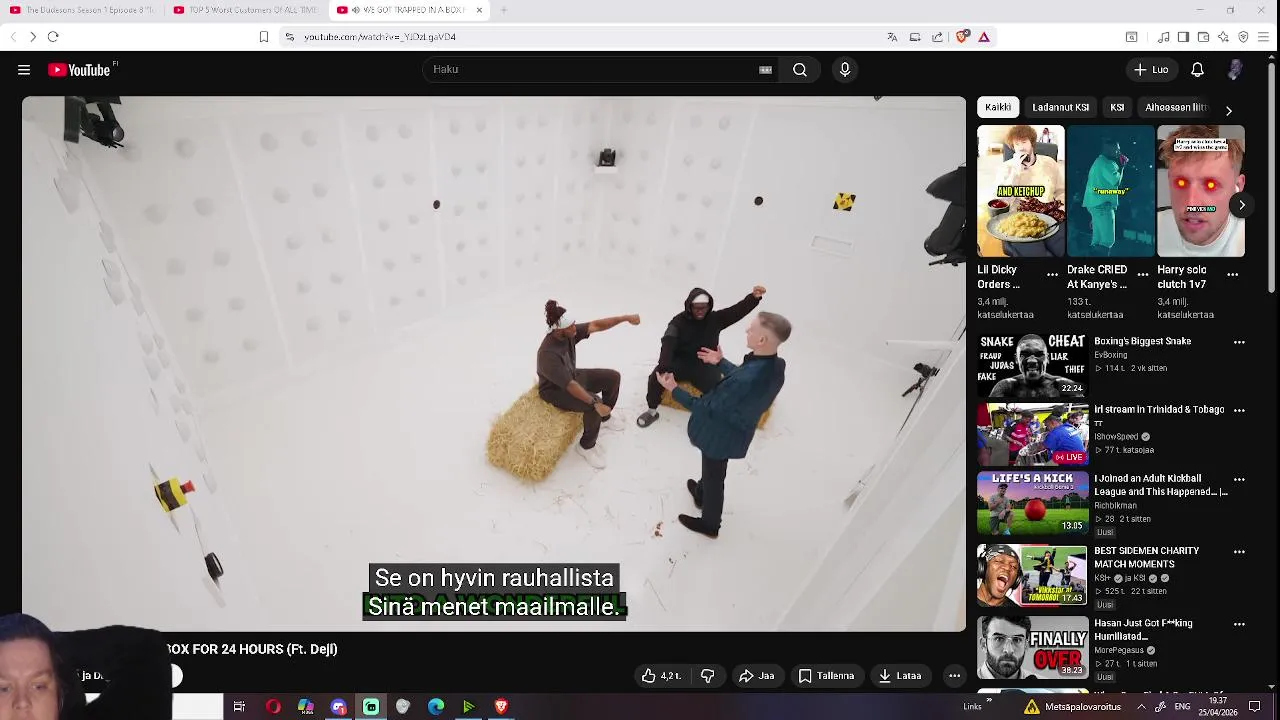Start voice search with microphone icon

pyautogui.click(x=845, y=70)
